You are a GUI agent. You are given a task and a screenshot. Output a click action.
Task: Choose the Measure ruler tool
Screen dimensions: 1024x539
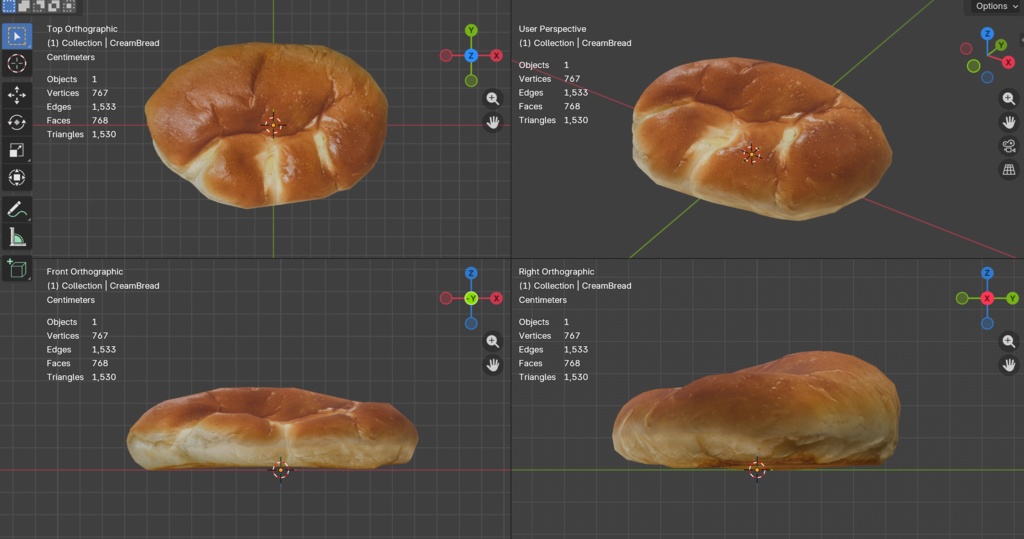[17, 237]
